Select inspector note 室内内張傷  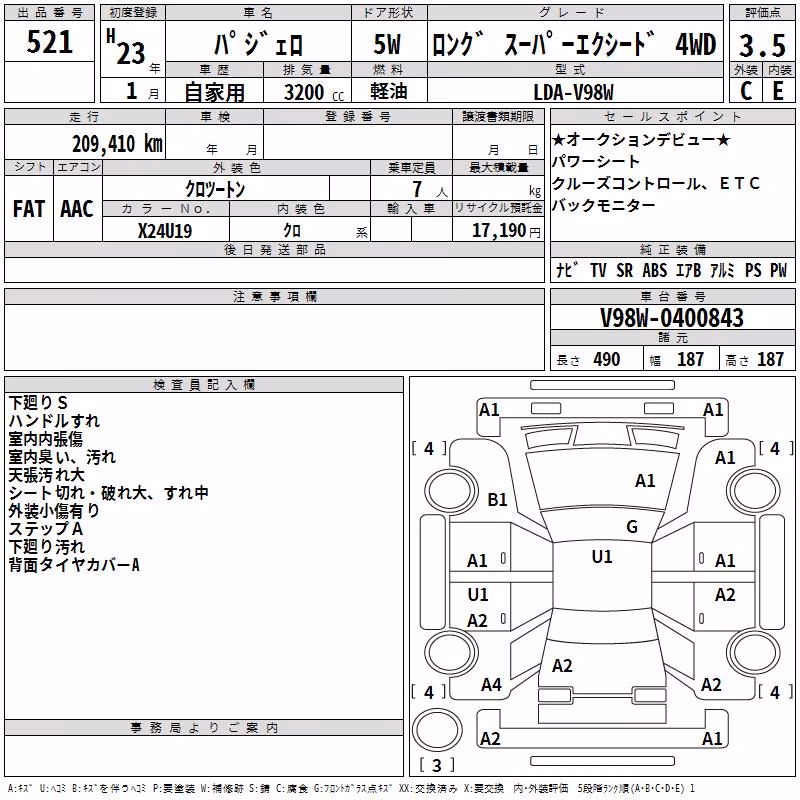46,439
